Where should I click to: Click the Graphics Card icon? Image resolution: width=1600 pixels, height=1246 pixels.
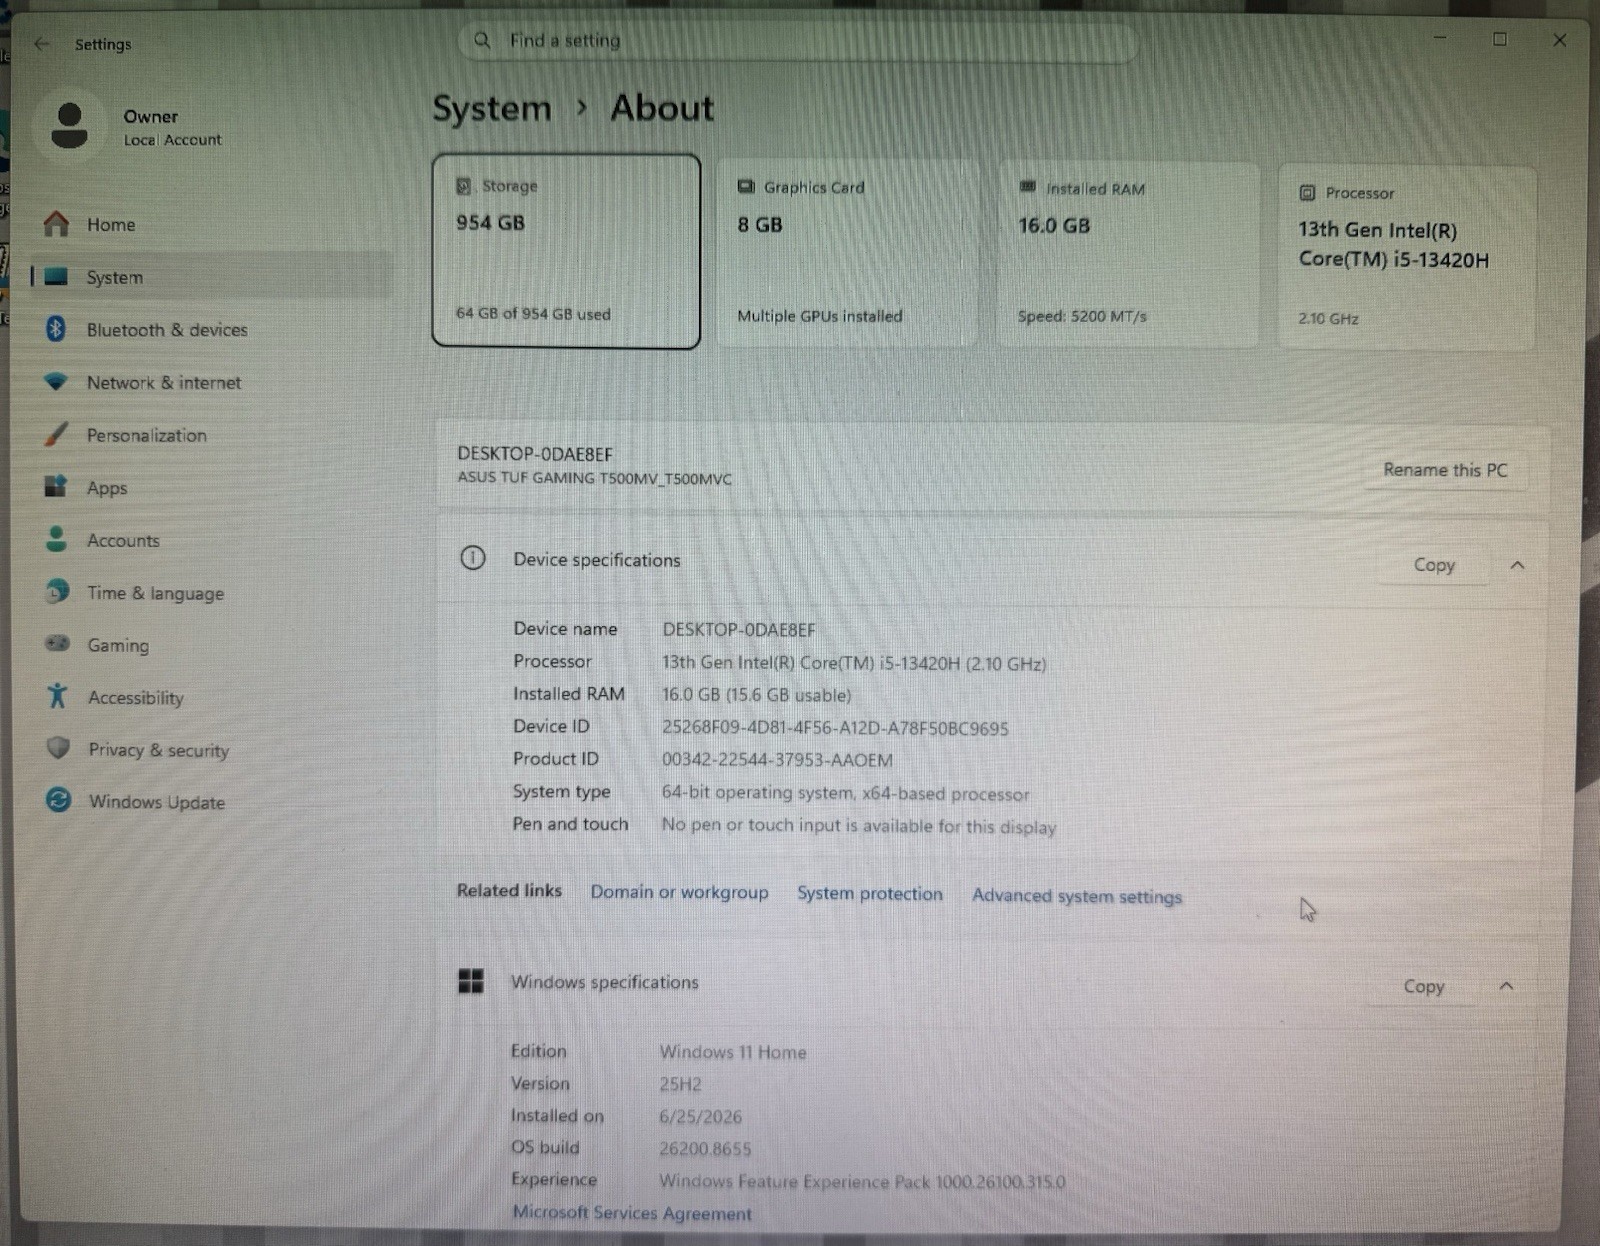coord(746,187)
